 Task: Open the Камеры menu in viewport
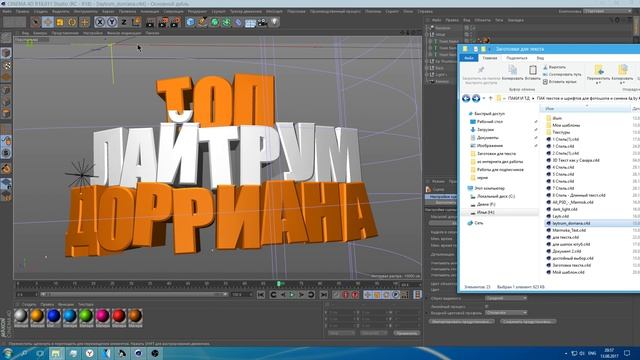(x=40, y=33)
